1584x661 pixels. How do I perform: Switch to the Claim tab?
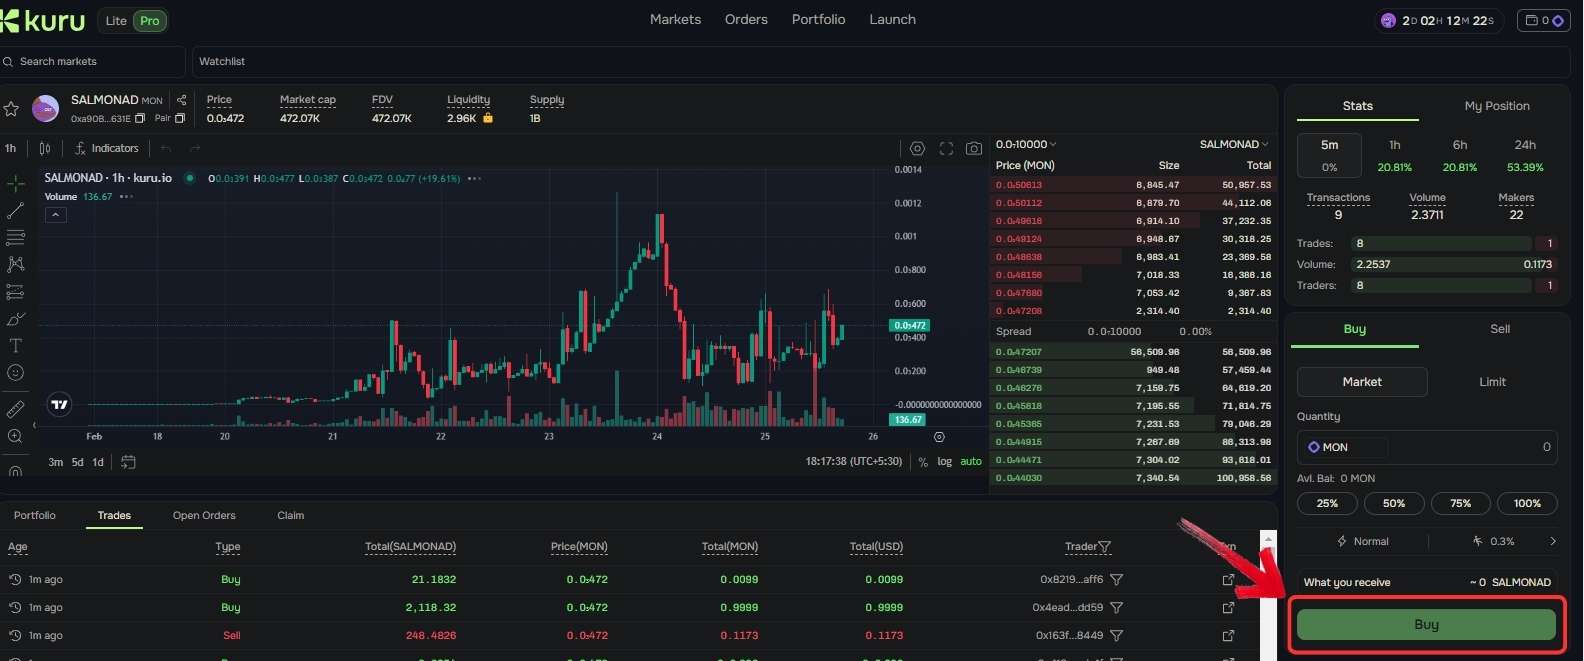pos(291,516)
